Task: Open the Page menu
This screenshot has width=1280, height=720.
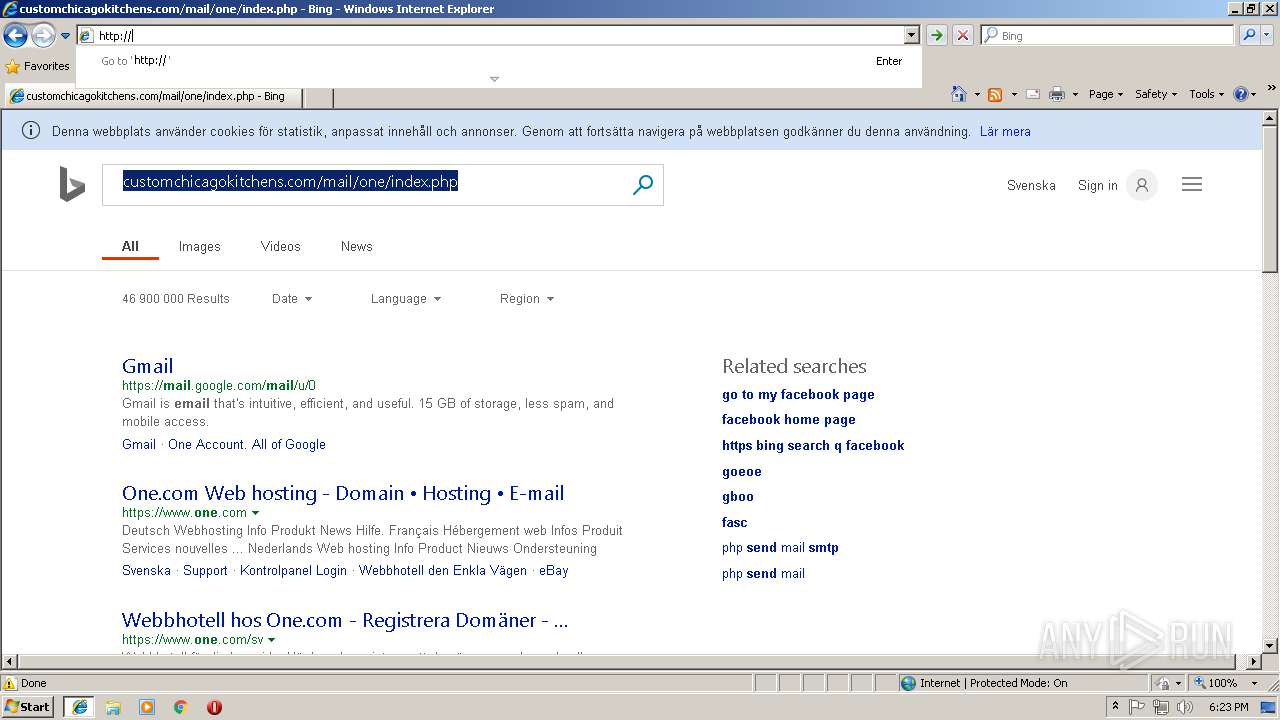Action: [x=1106, y=94]
